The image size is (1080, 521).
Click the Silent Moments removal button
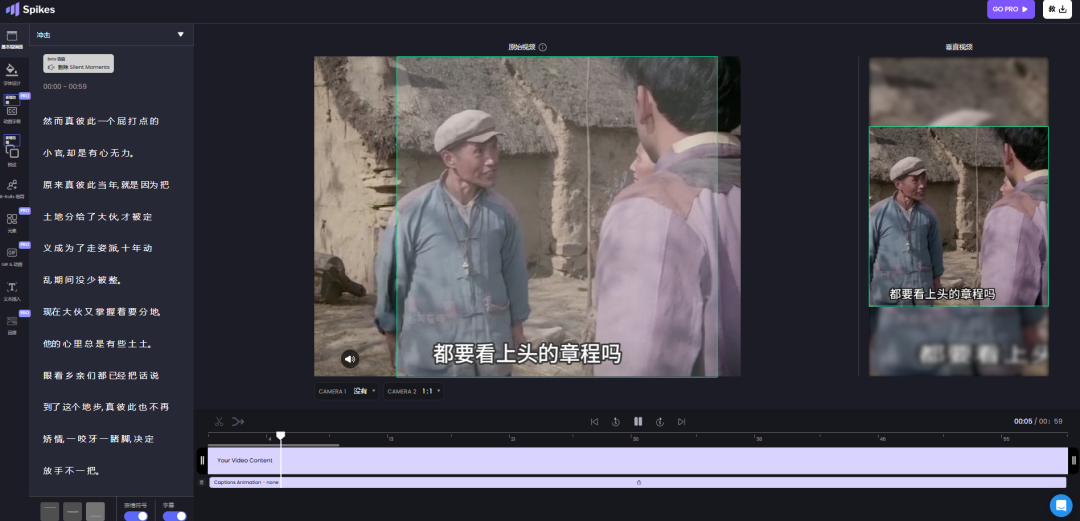coord(79,63)
